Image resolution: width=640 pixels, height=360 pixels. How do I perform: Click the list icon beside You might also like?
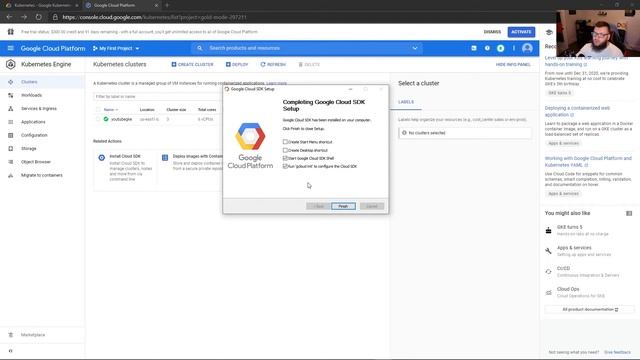tap(629, 213)
